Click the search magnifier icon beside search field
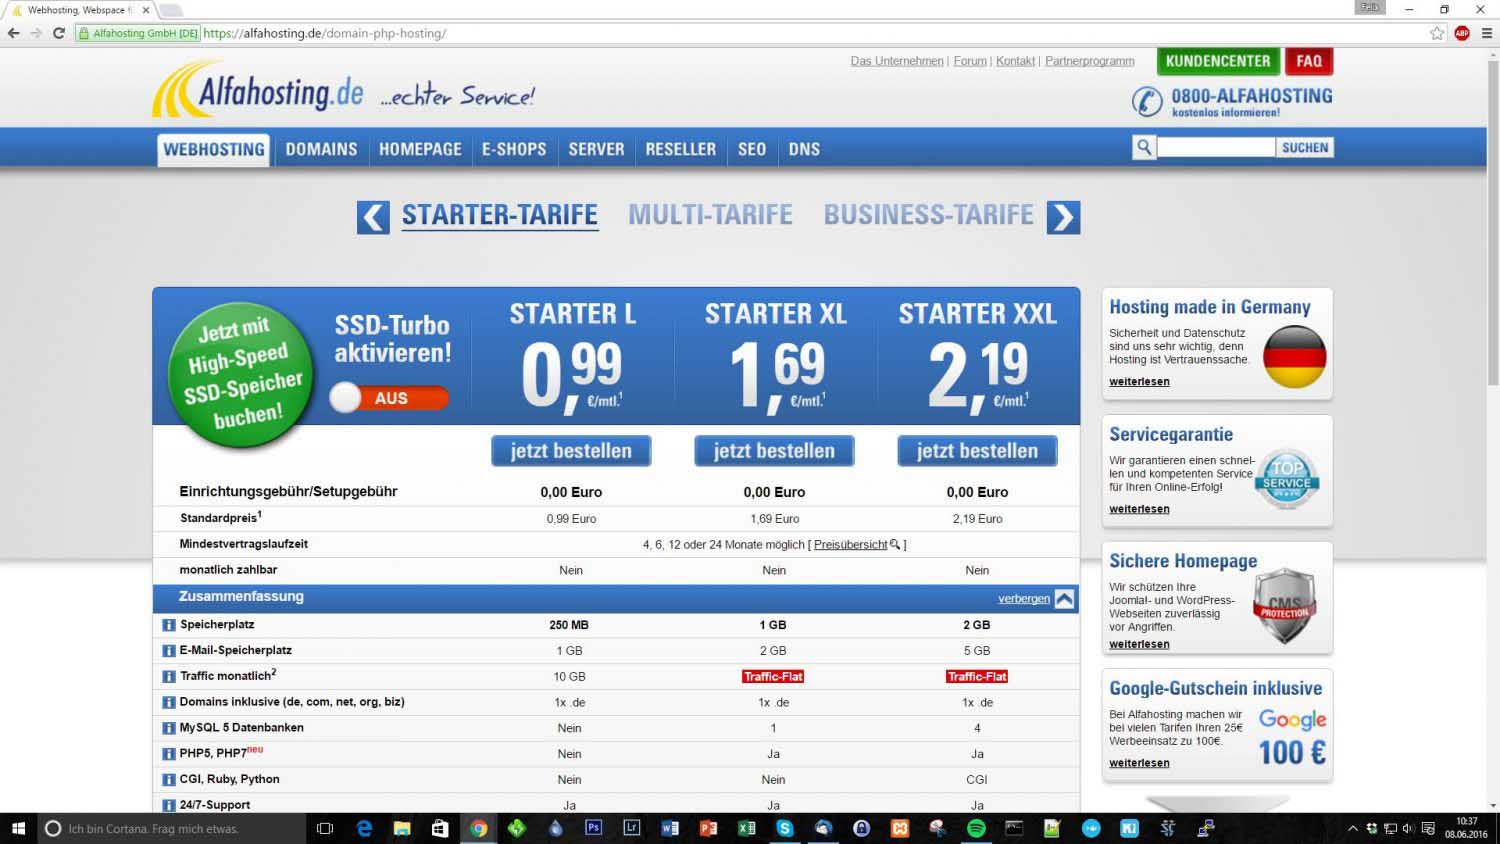Viewport: 1500px width, 844px height. tap(1144, 147)
